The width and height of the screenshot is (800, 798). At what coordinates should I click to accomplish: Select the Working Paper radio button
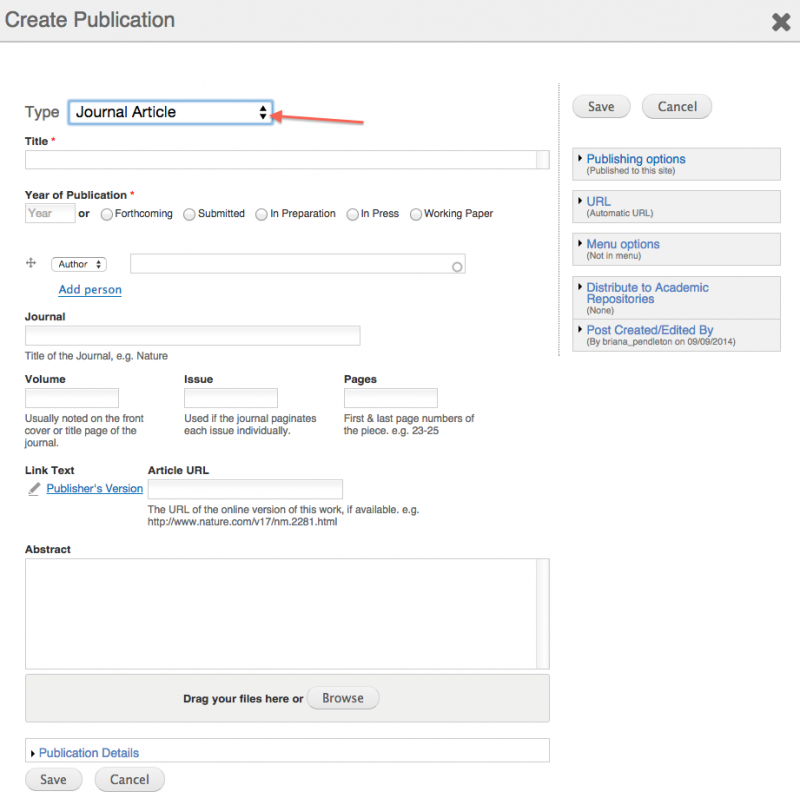point(416,214)
